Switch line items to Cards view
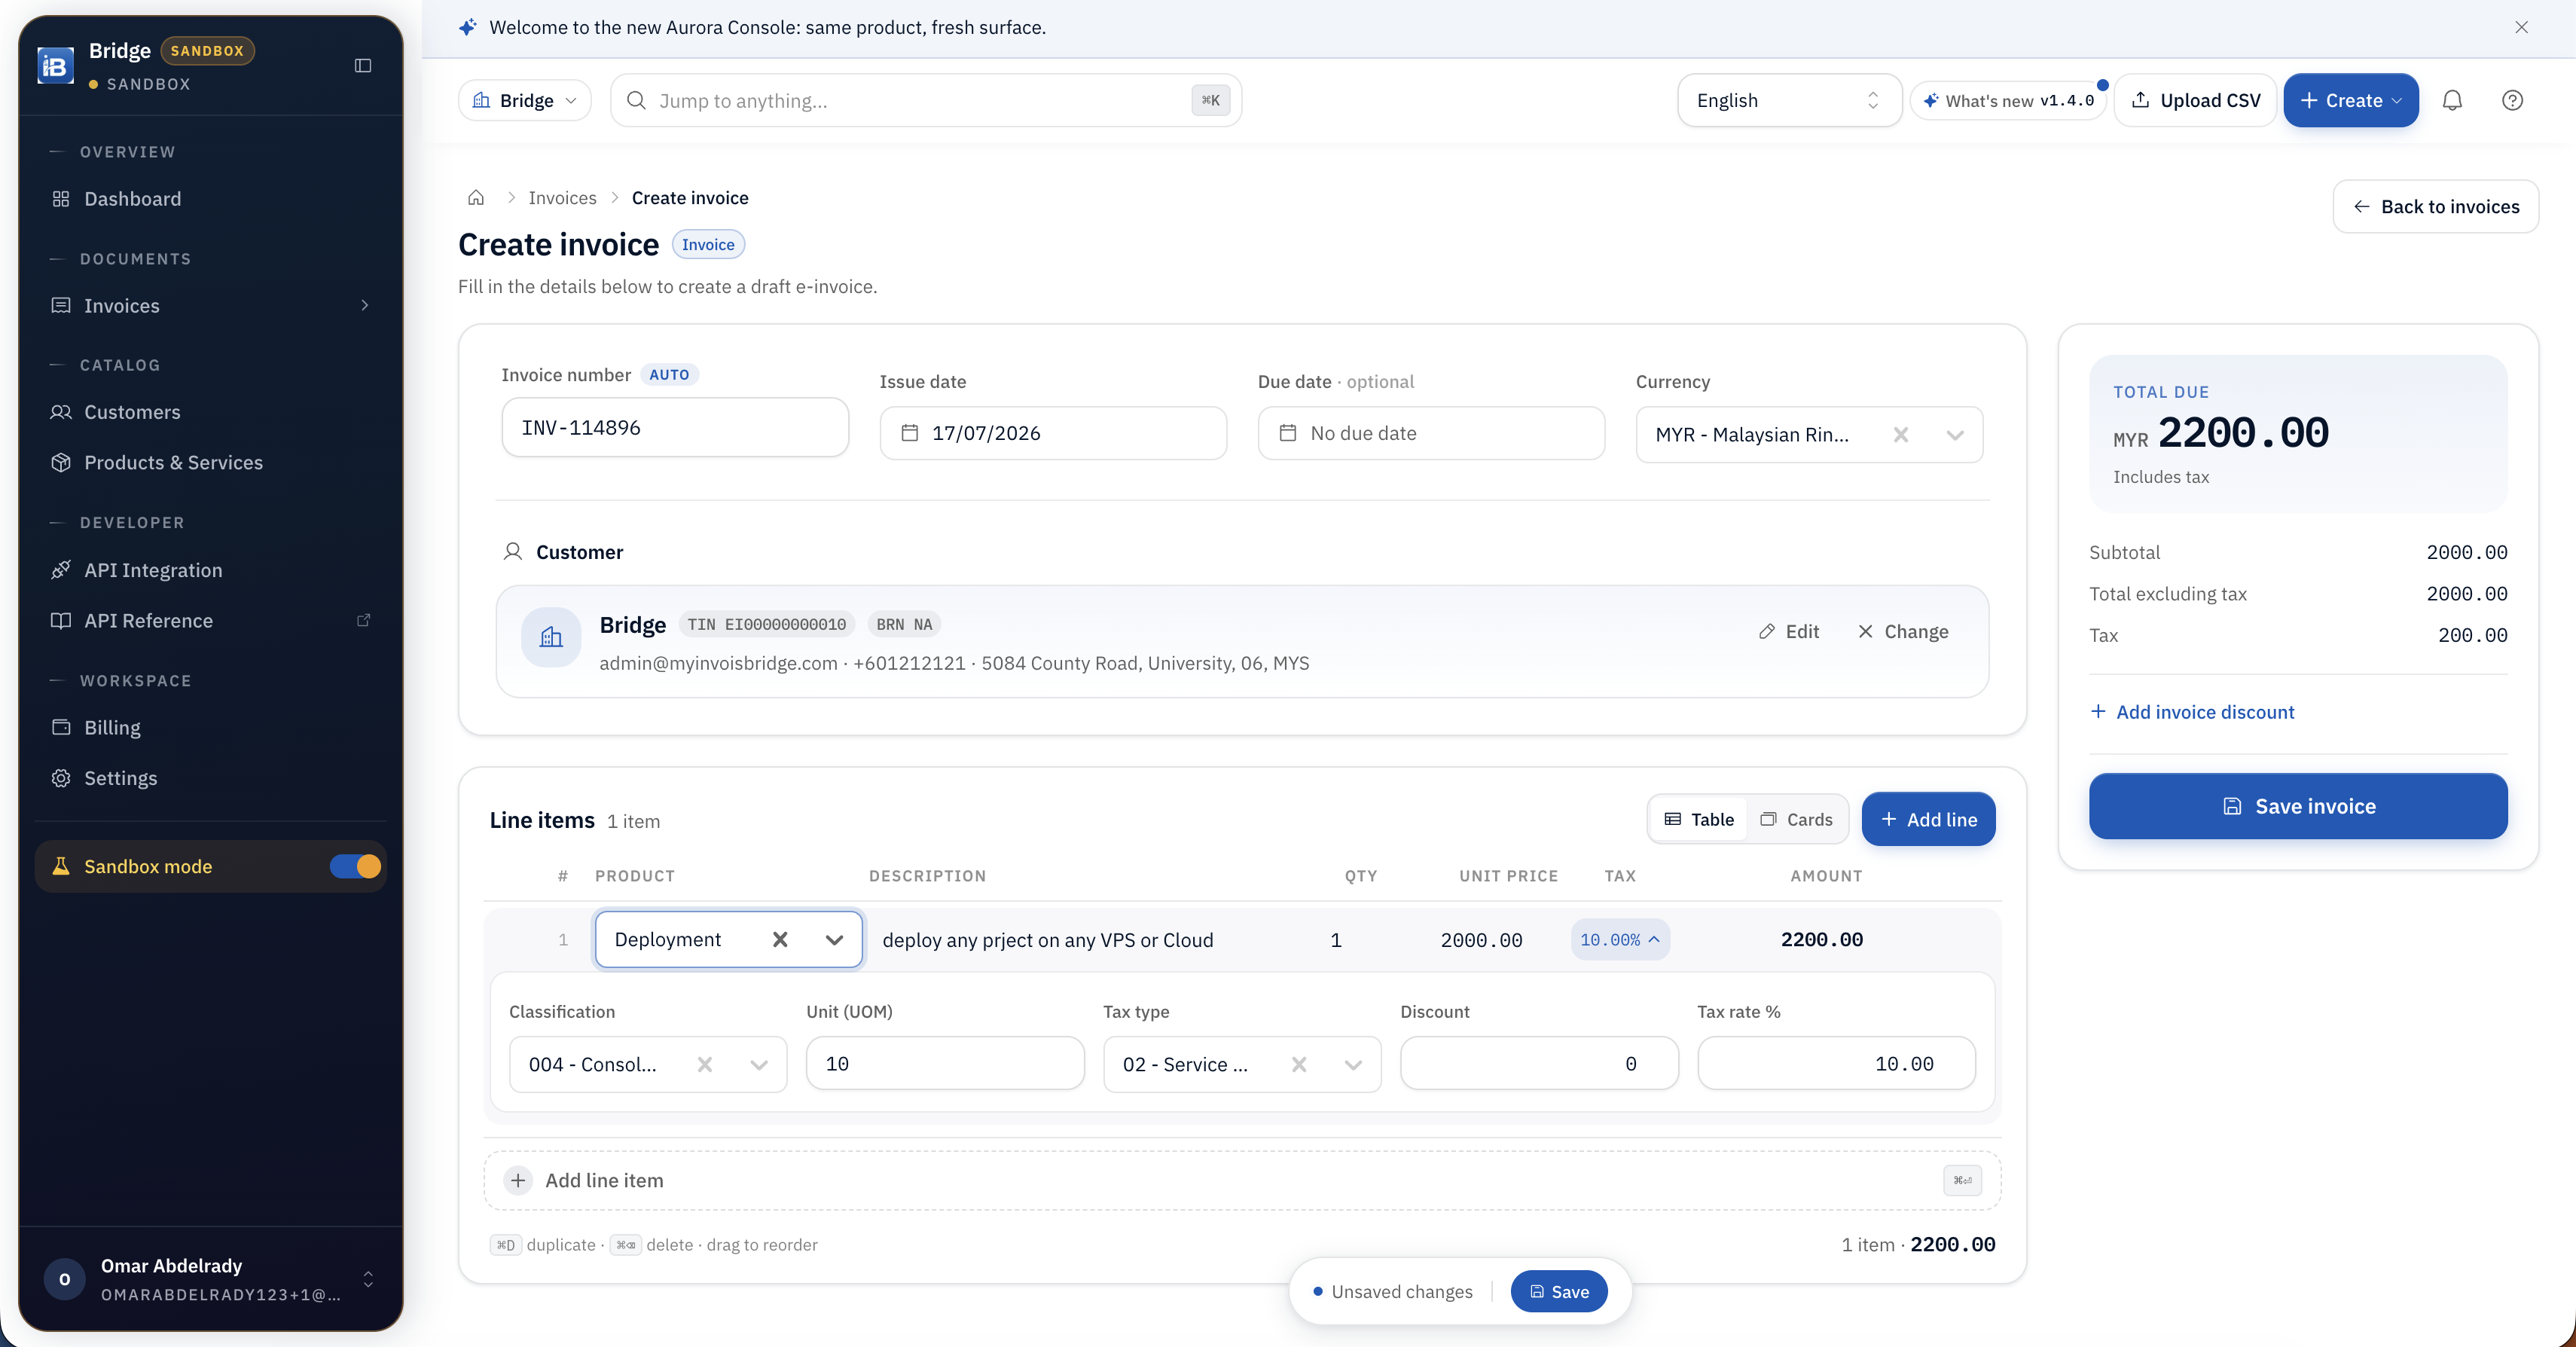Viewport: 2576px width, 1347px height. [1797, 819]
